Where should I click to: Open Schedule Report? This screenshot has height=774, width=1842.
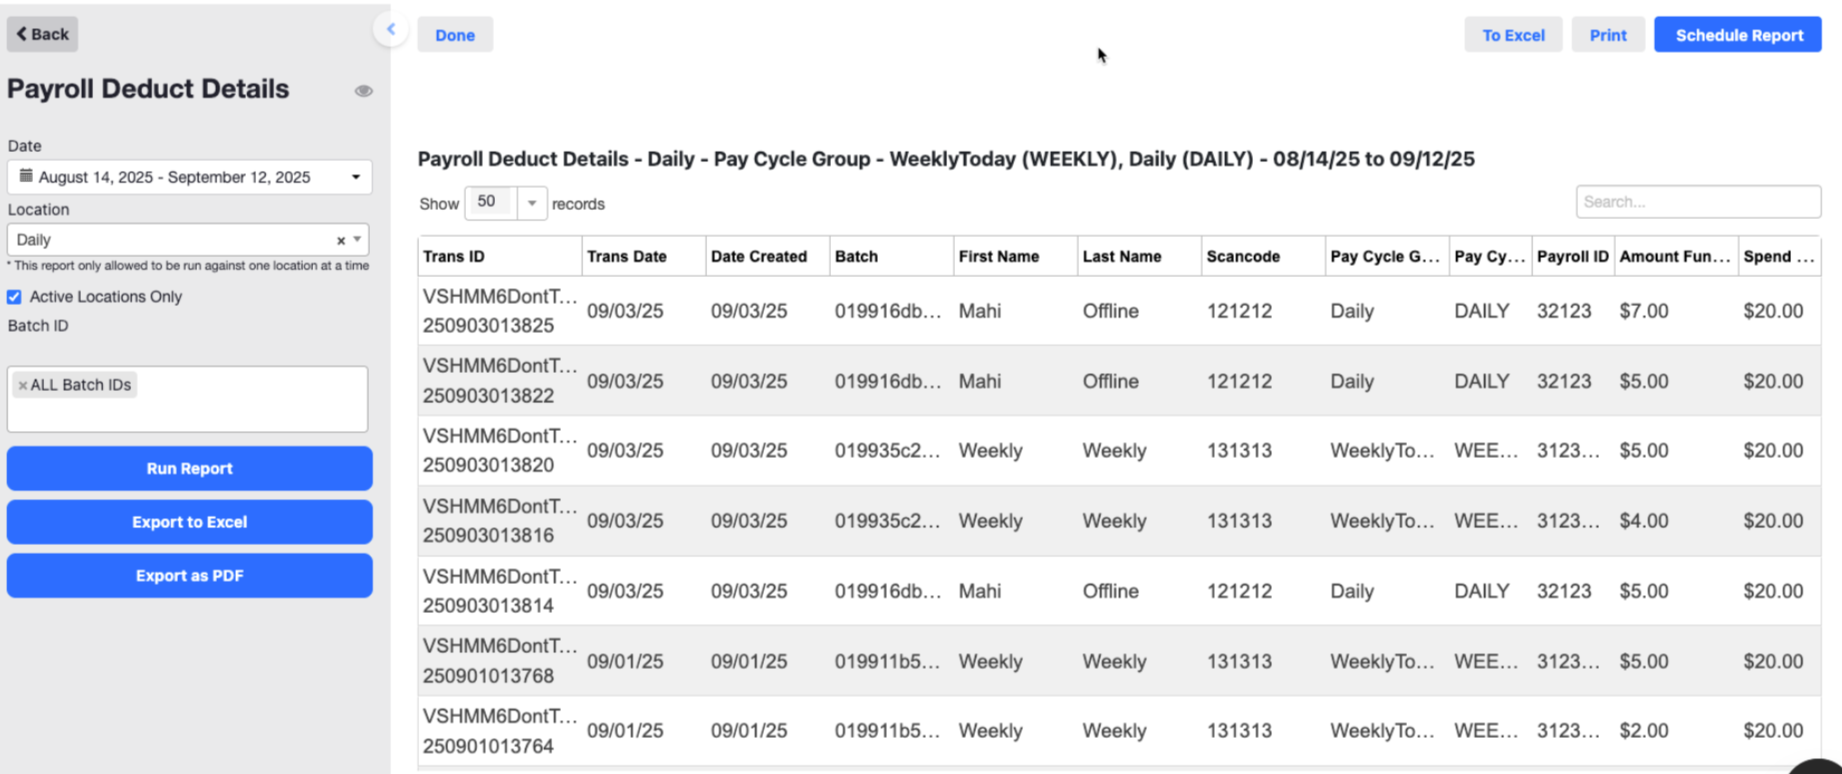tap(1738, 35)
